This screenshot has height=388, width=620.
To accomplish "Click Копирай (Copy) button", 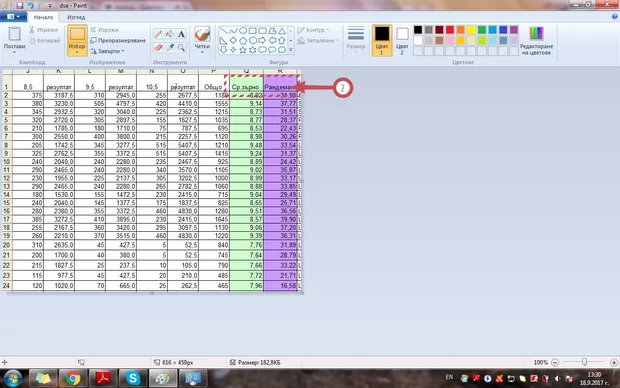I will [x=45, y=40].
